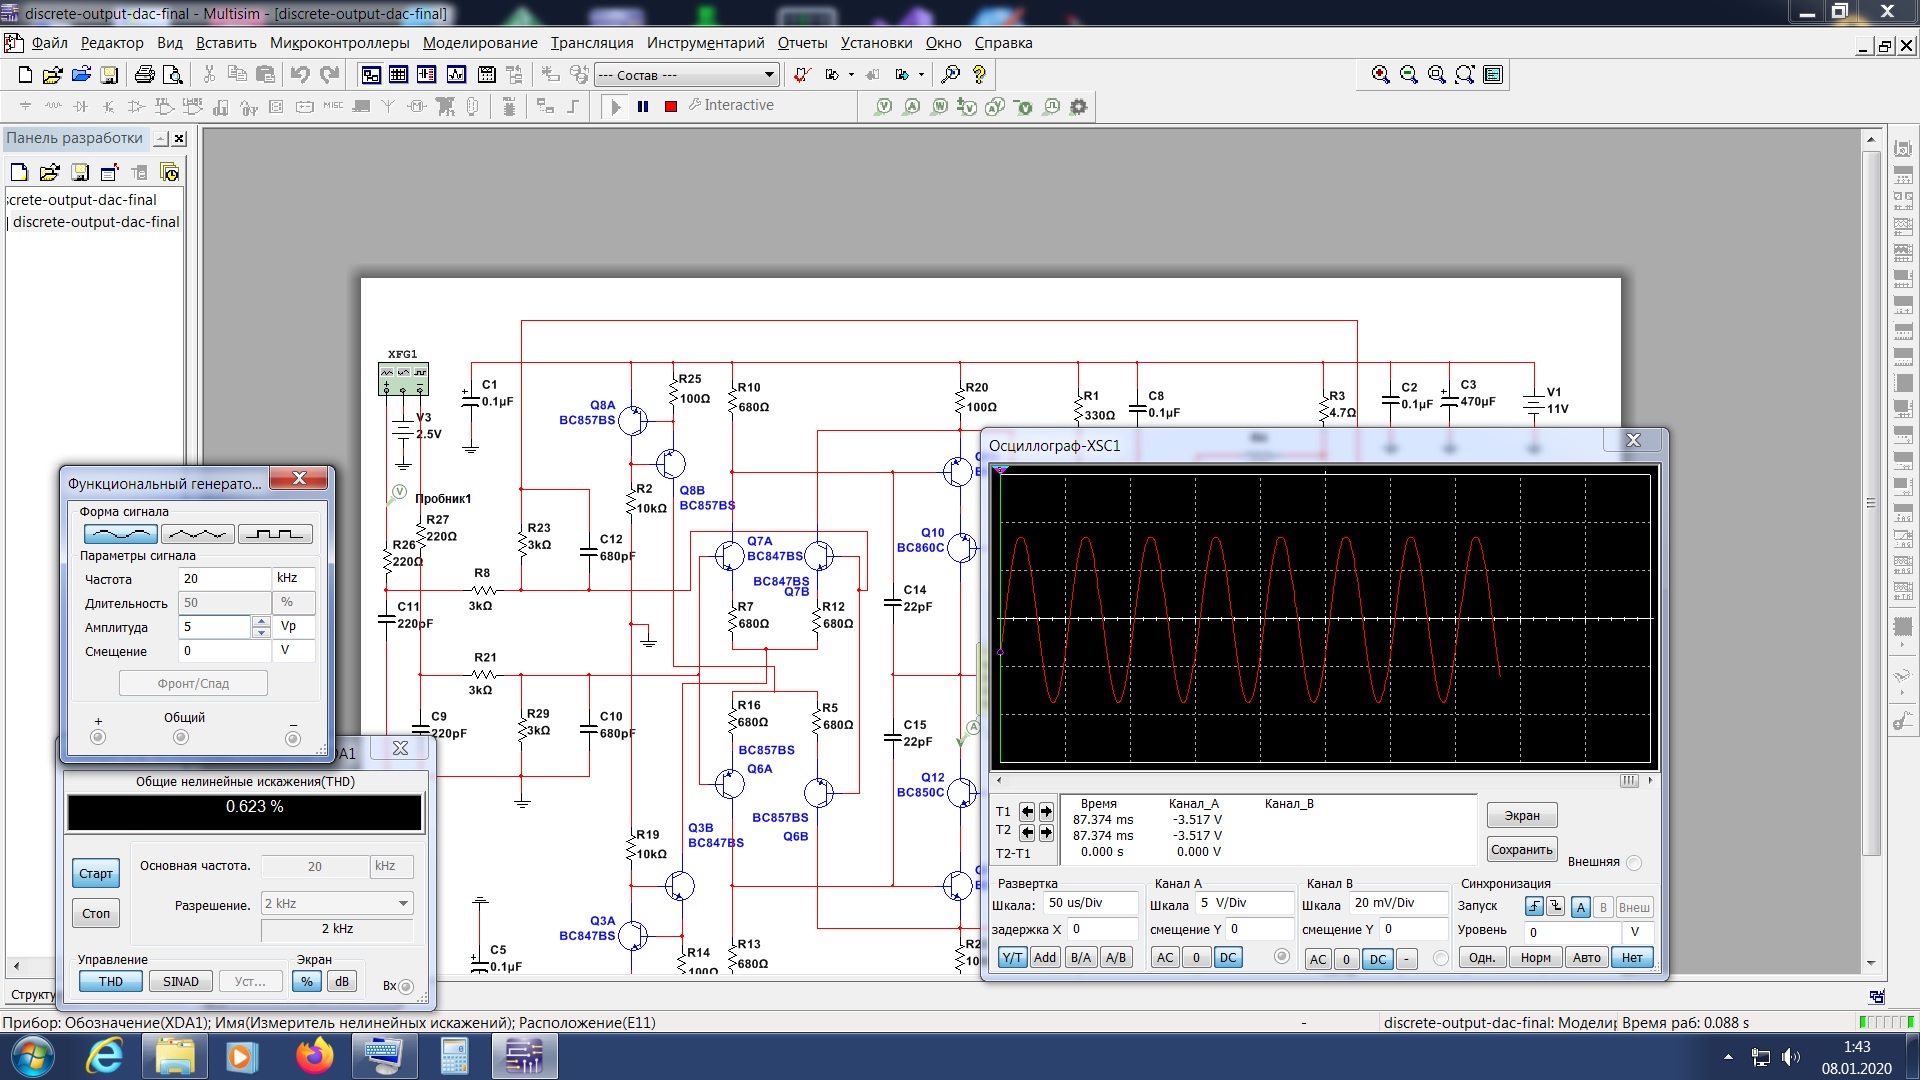Image resolution: width=1920 pixels, height=1080 pixels.
Task: Open the Трансляция menu
Action: 592,43
